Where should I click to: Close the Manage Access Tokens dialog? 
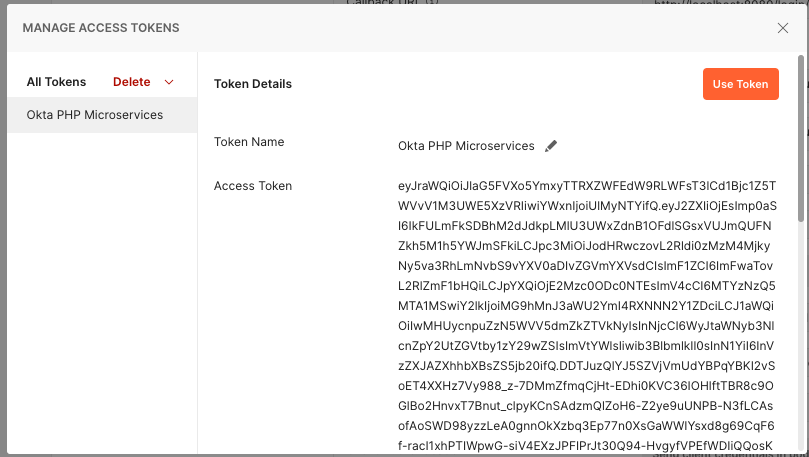point(783,28)
